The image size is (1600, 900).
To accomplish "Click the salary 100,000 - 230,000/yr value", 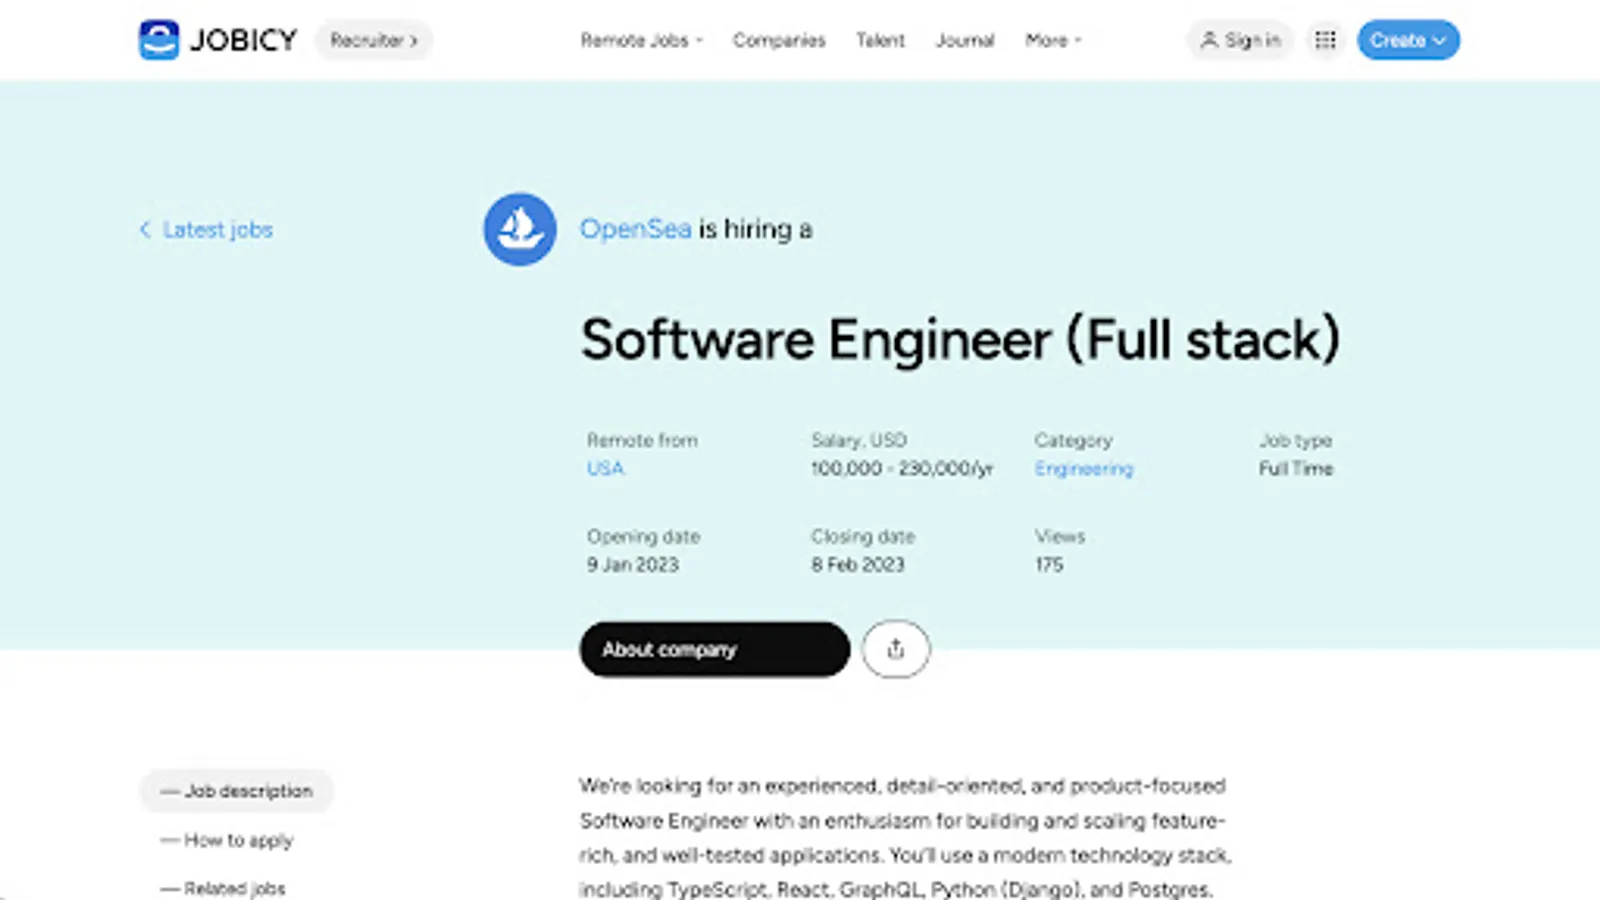I will (x=902, y=468).
